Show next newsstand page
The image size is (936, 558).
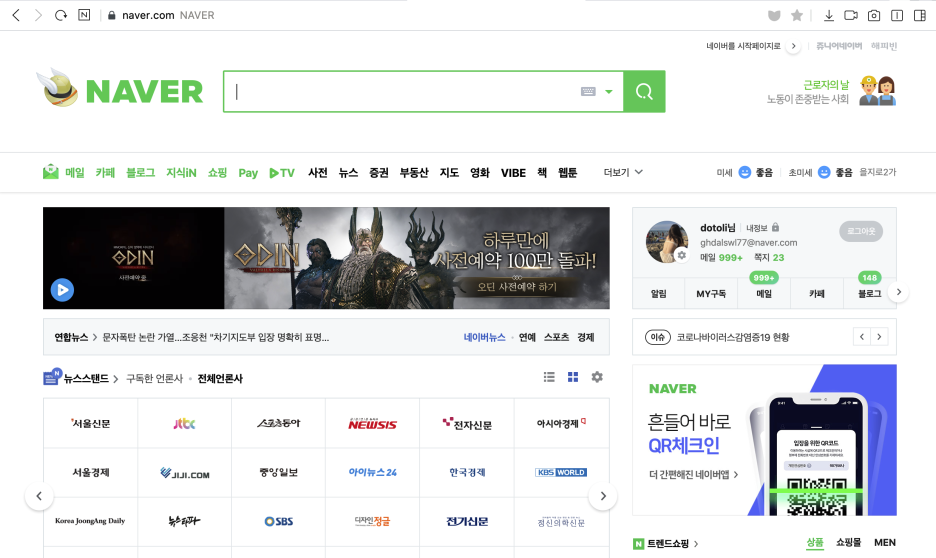(603, 496)
